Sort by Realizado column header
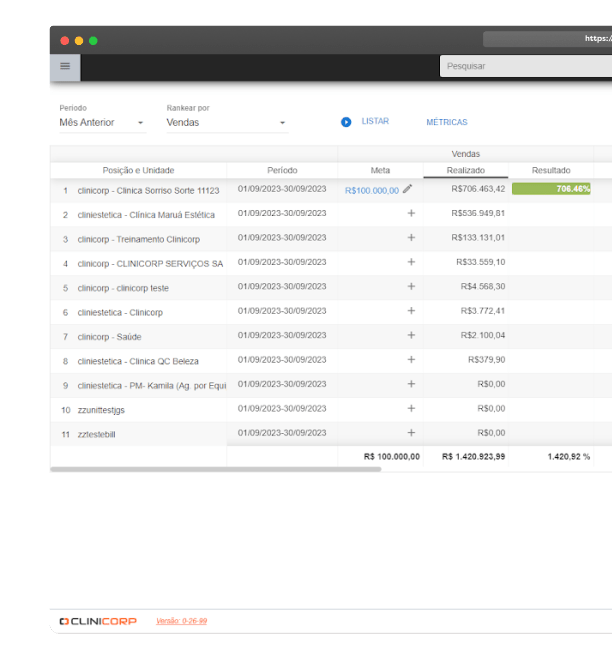 pyautogui.click(x=466, y=170)
